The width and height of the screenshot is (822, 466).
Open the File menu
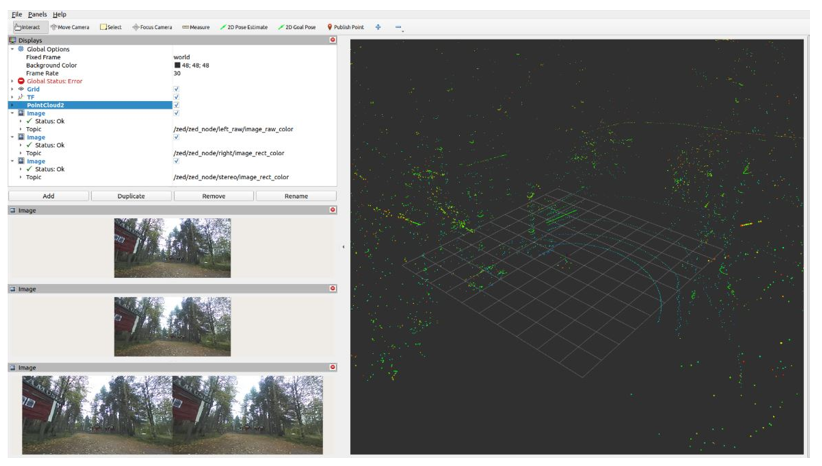[16, 14]
